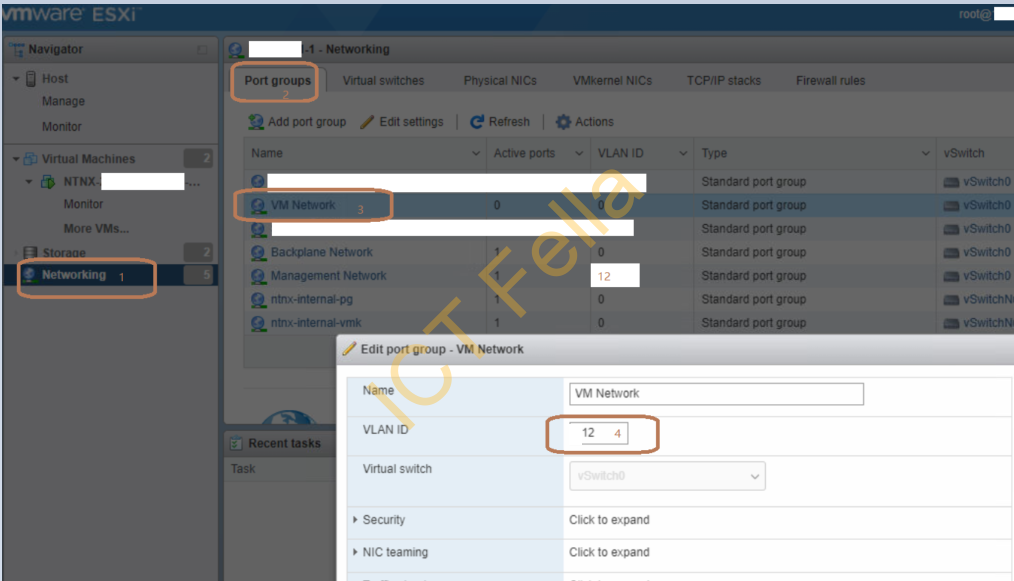
Task: Expand the Storage tree node
Action: [x=16, y=252]
